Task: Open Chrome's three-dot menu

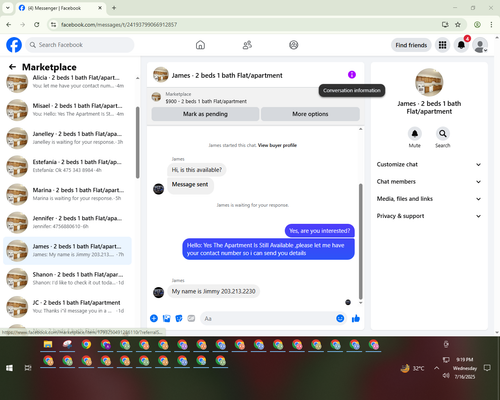Action: pos(491,25)
